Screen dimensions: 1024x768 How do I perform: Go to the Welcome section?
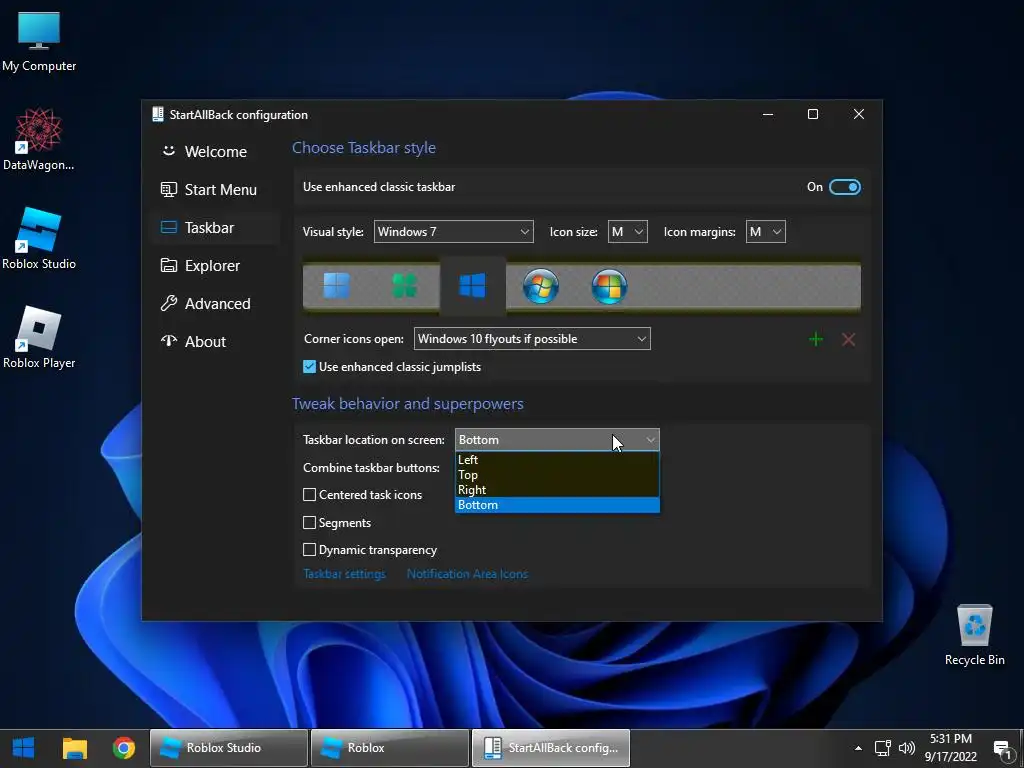[215, 152]
